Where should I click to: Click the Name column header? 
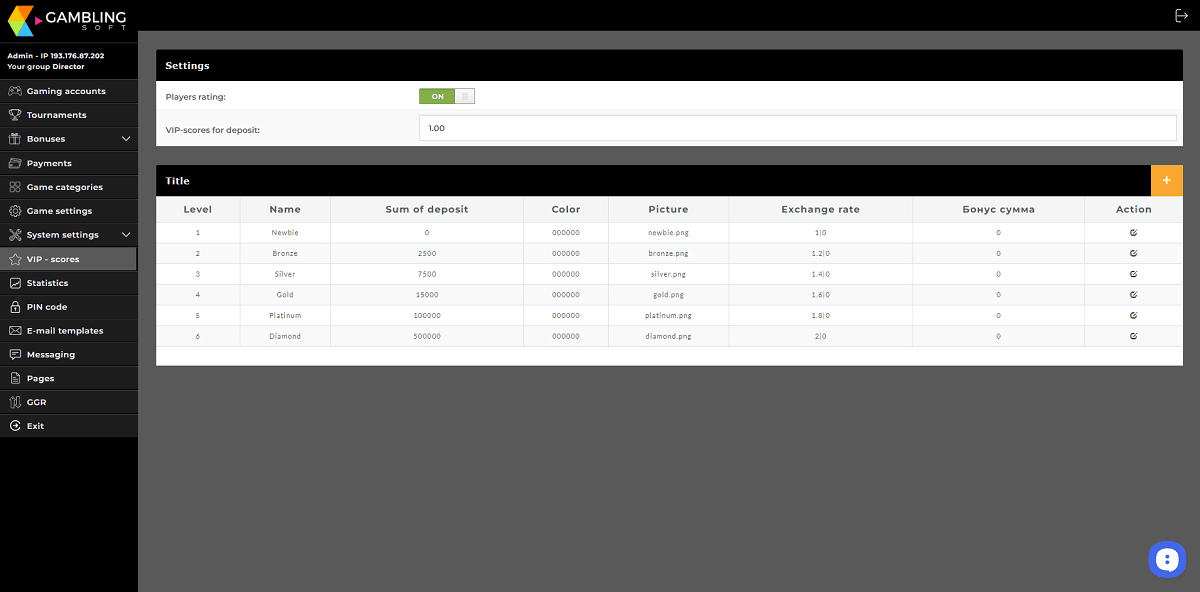pyautogui.click(x=285, y=209)
